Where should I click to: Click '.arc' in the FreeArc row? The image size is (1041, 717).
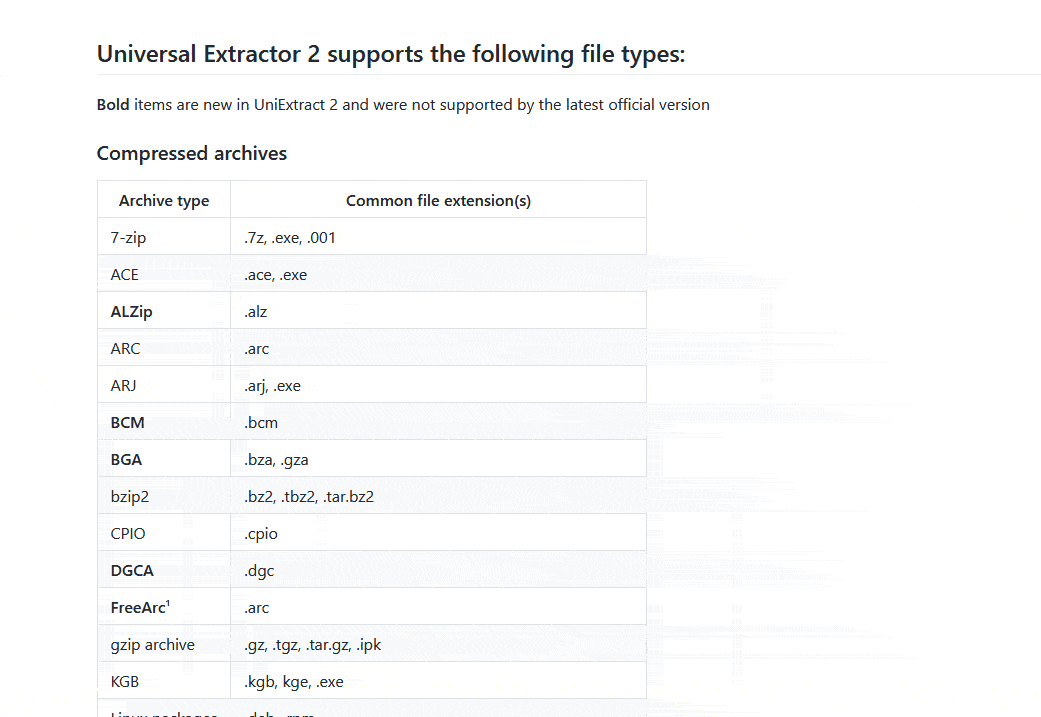tap(438, 607)
